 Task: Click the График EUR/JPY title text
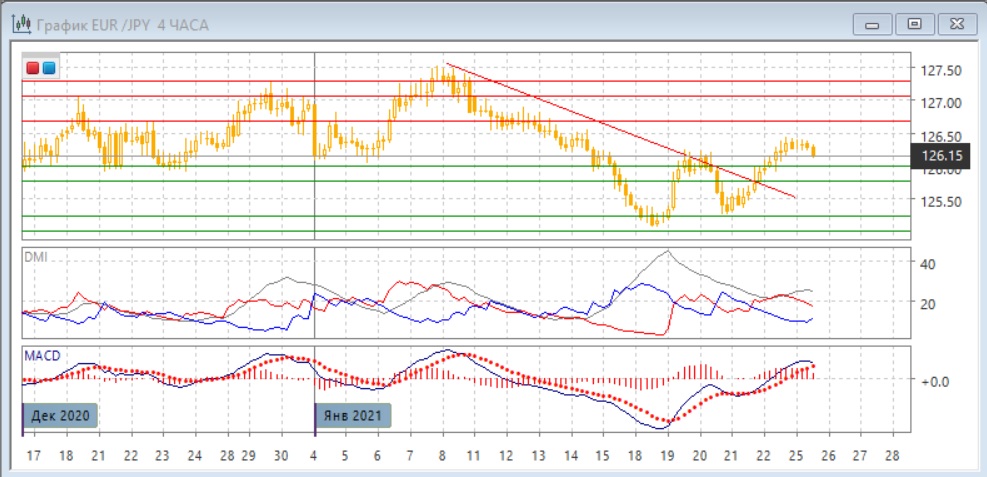click(x=122, y=25)
